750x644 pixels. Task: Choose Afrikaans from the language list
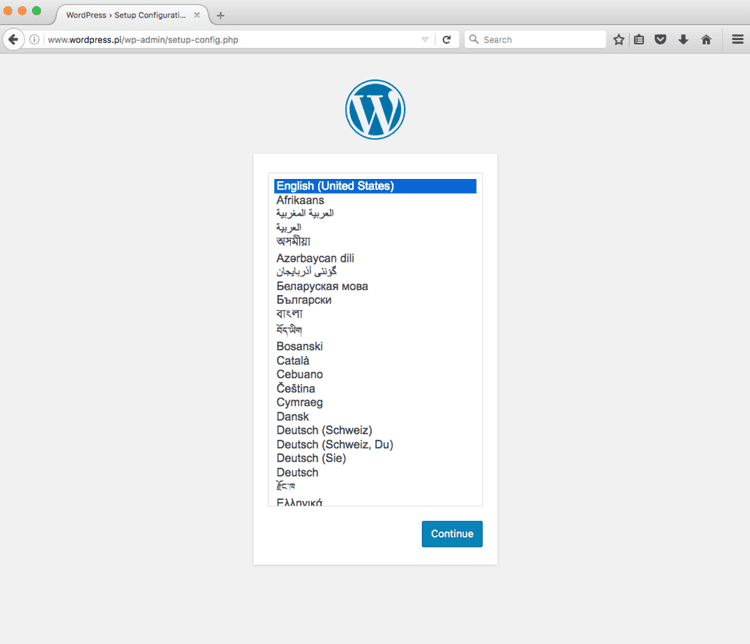point(300,200)
